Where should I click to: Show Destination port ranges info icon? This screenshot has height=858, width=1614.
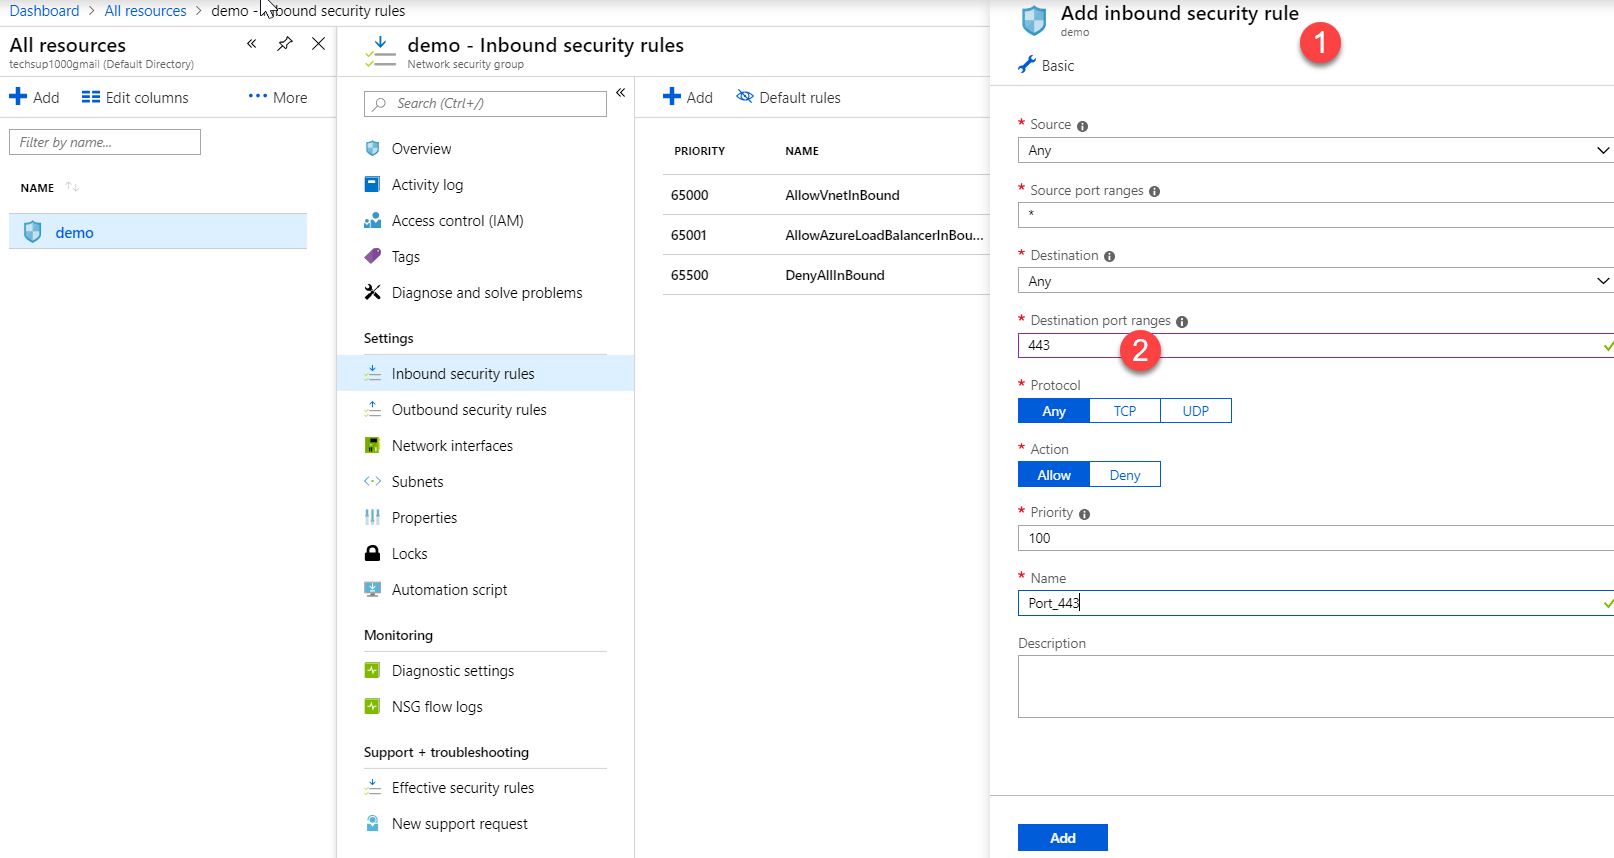coord(1182,322)
